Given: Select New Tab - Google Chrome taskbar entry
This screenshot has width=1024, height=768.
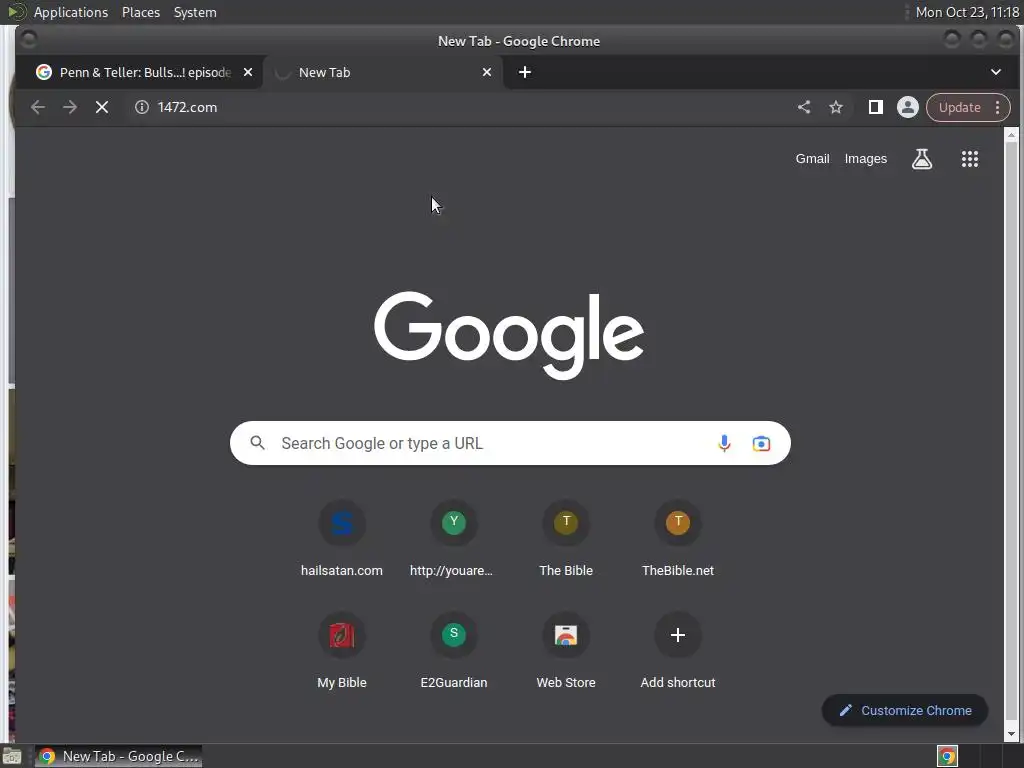Looking at the screenshot, I should point(119,756).
